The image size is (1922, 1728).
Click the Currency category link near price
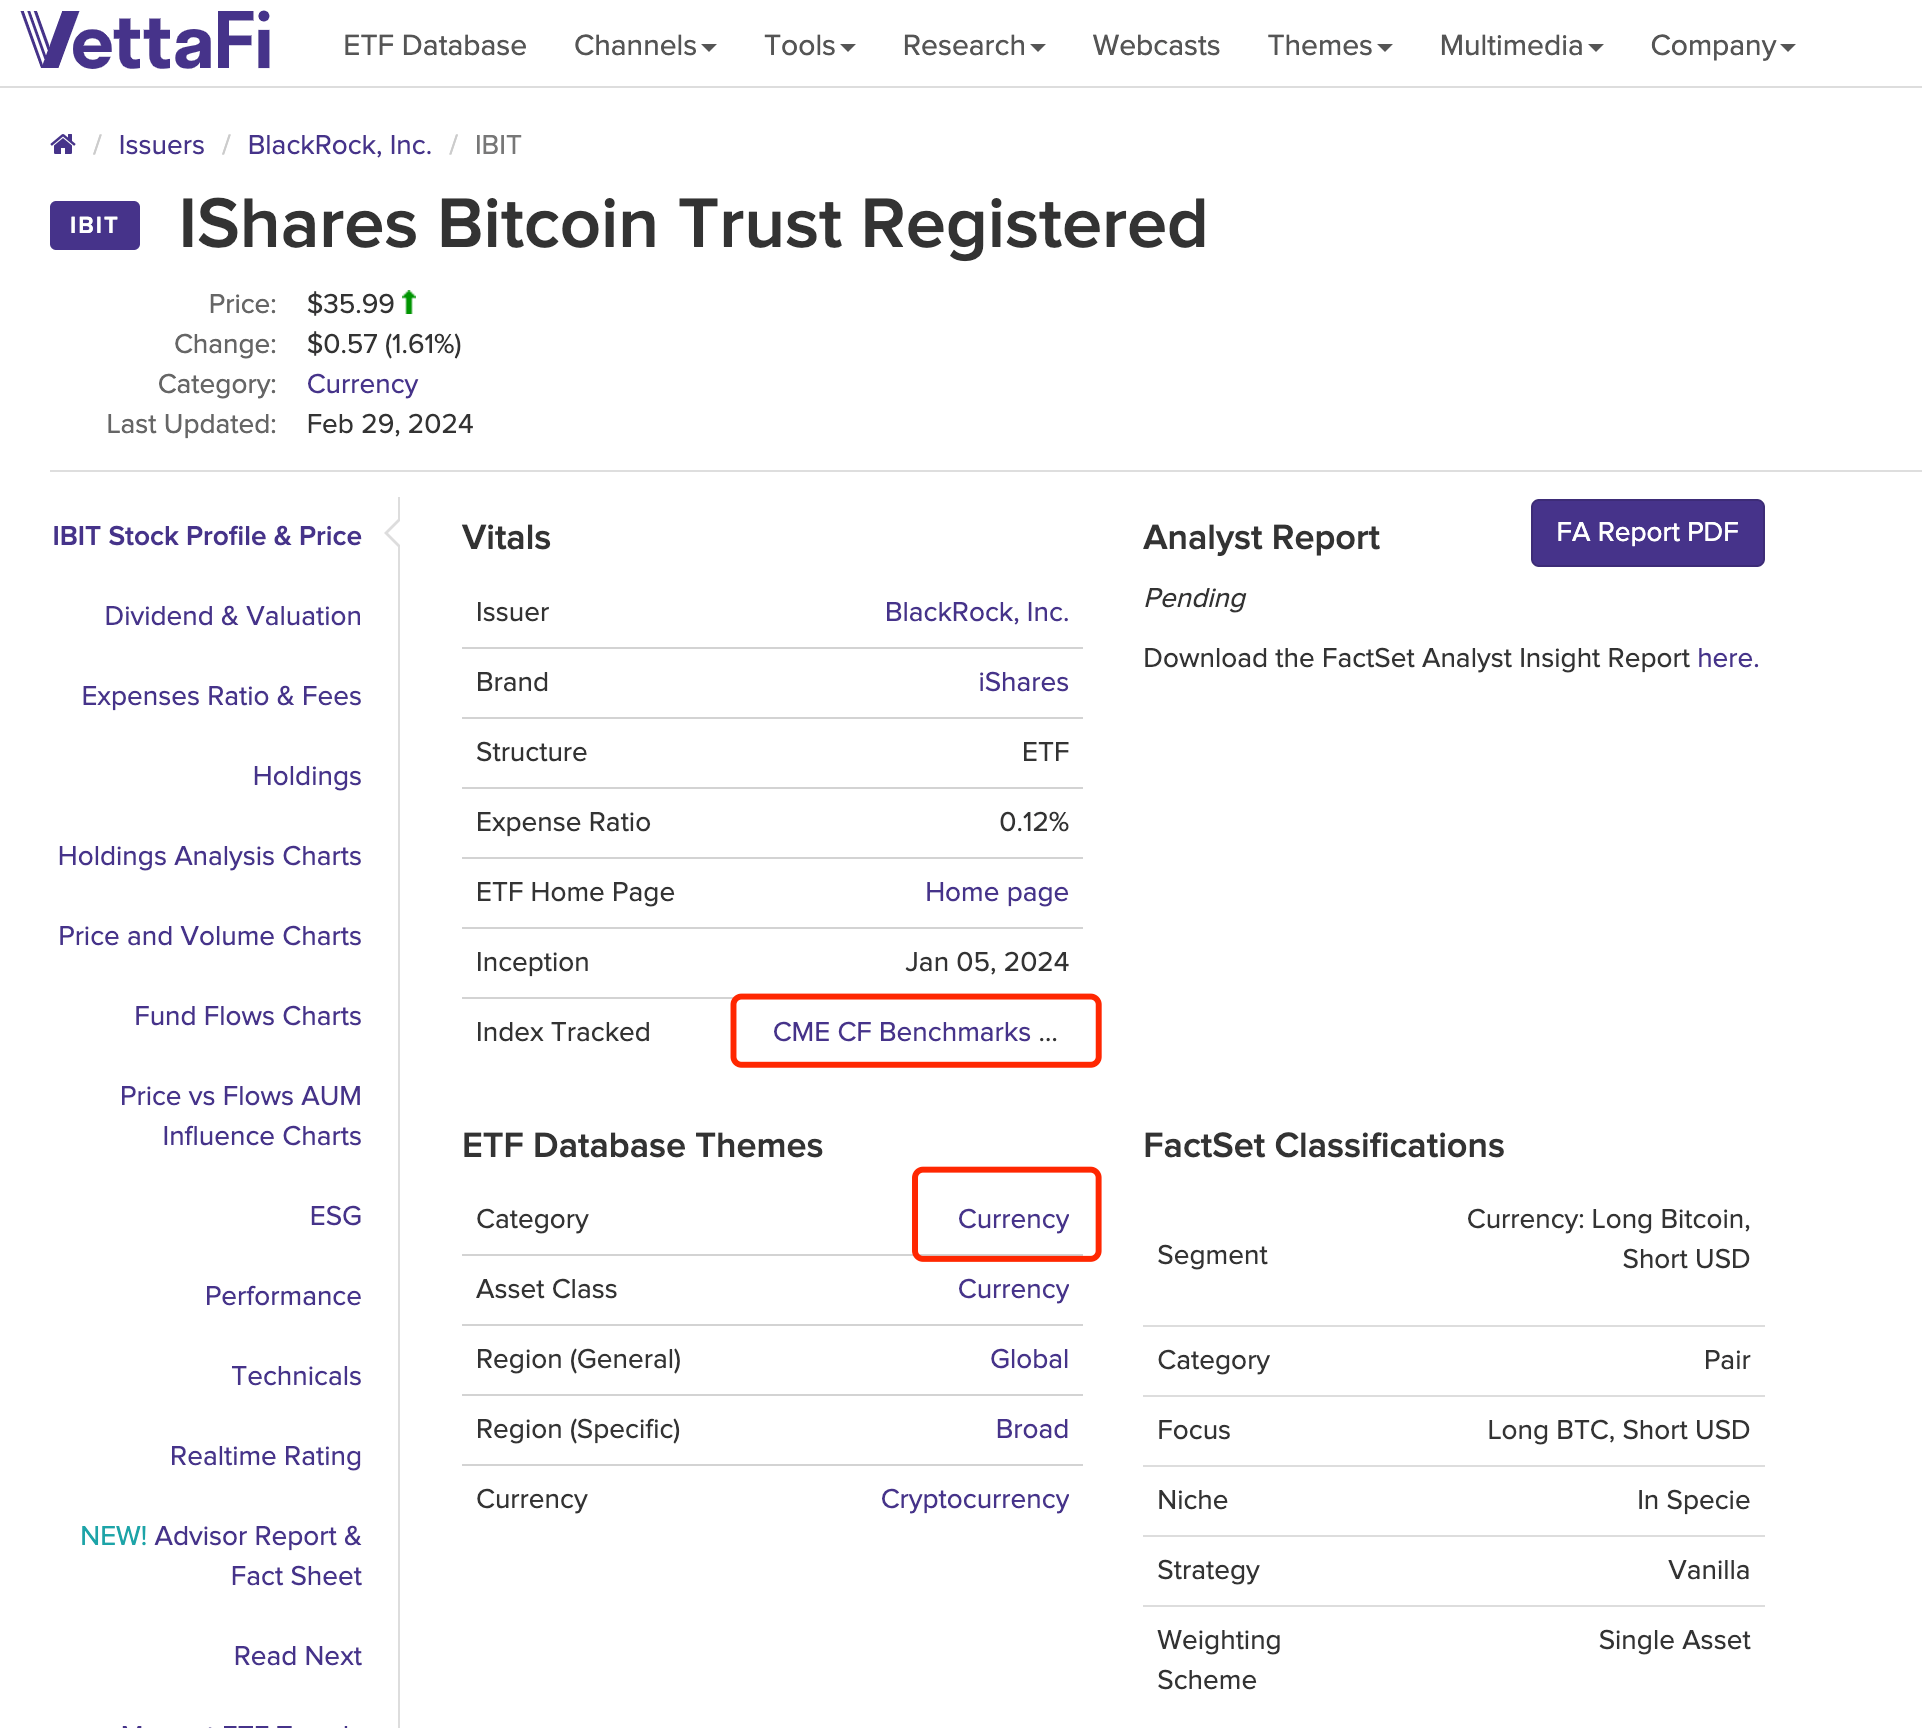[362, 384]
